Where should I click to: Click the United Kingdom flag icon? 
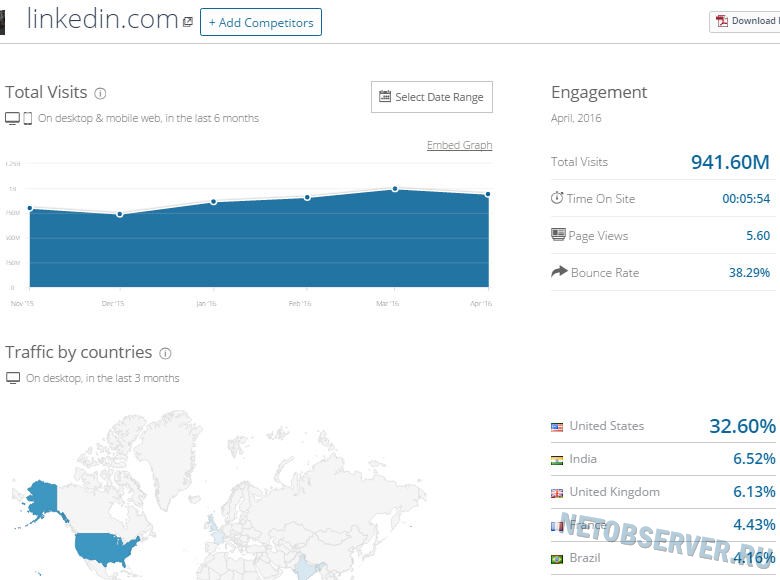[557, 493]
